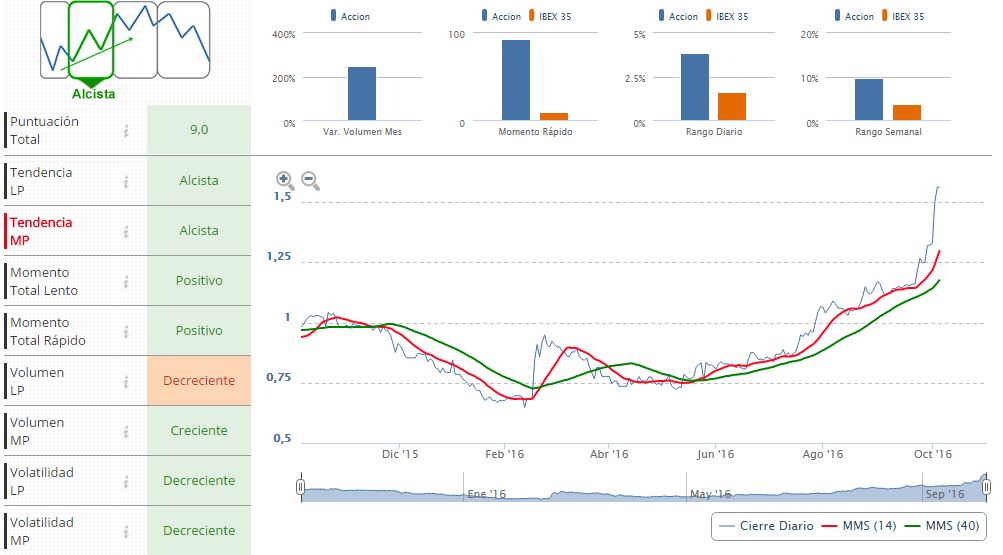Open info icon for Puntuación Total
This screenshot has width=1003, height=555.
[126, 130]
